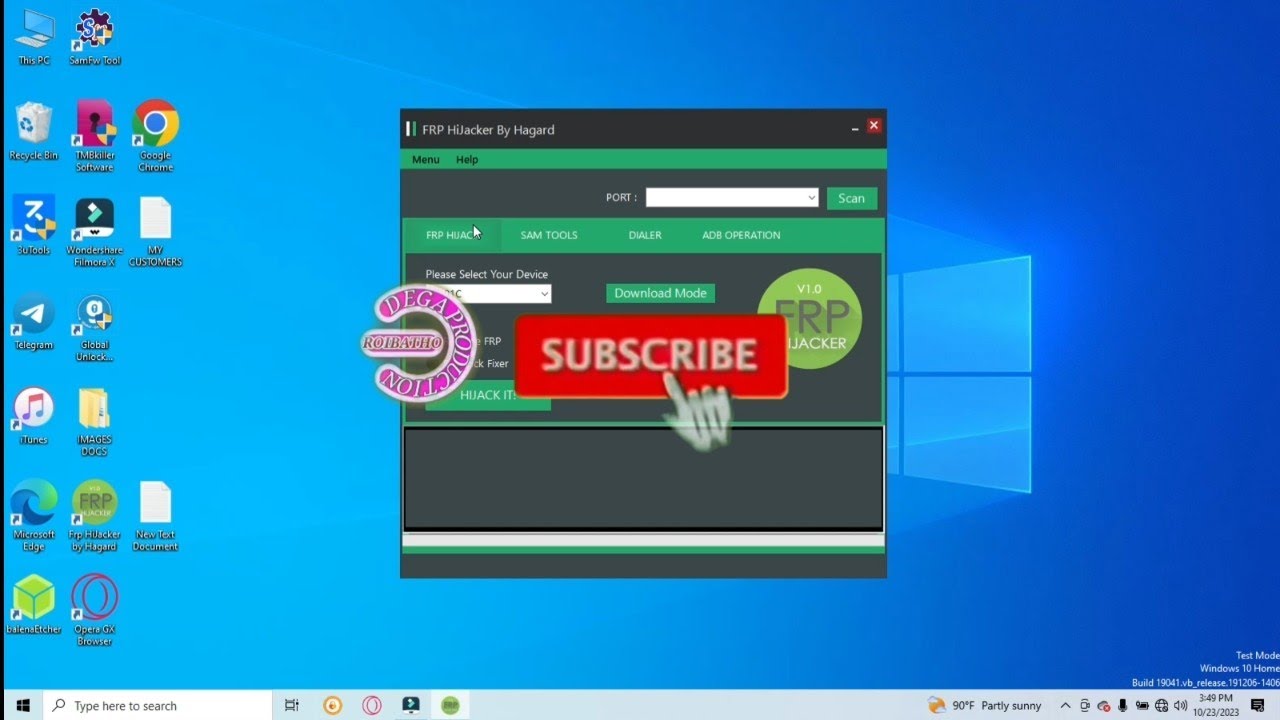This screenshot has height=720, width=1280.
Task: Click the orange circular taskbar app icon
Action: click(332, 705)
